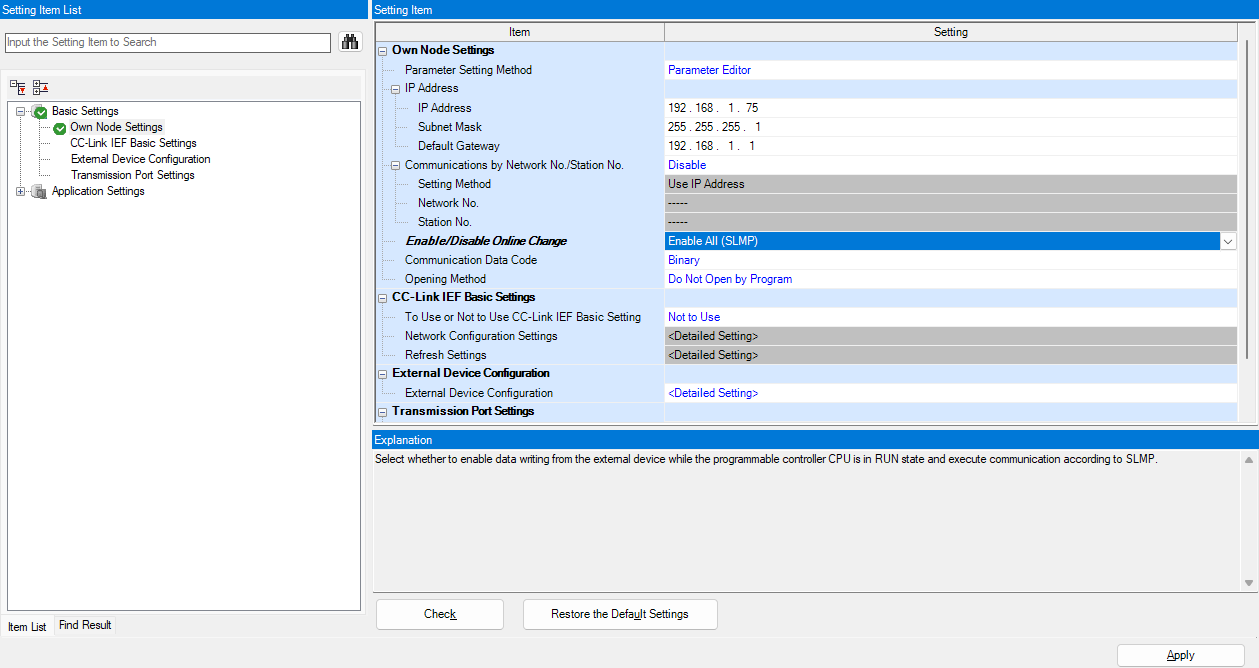Open the Enable/Disable Online Change dropdown

click(x=1228, y=241)
